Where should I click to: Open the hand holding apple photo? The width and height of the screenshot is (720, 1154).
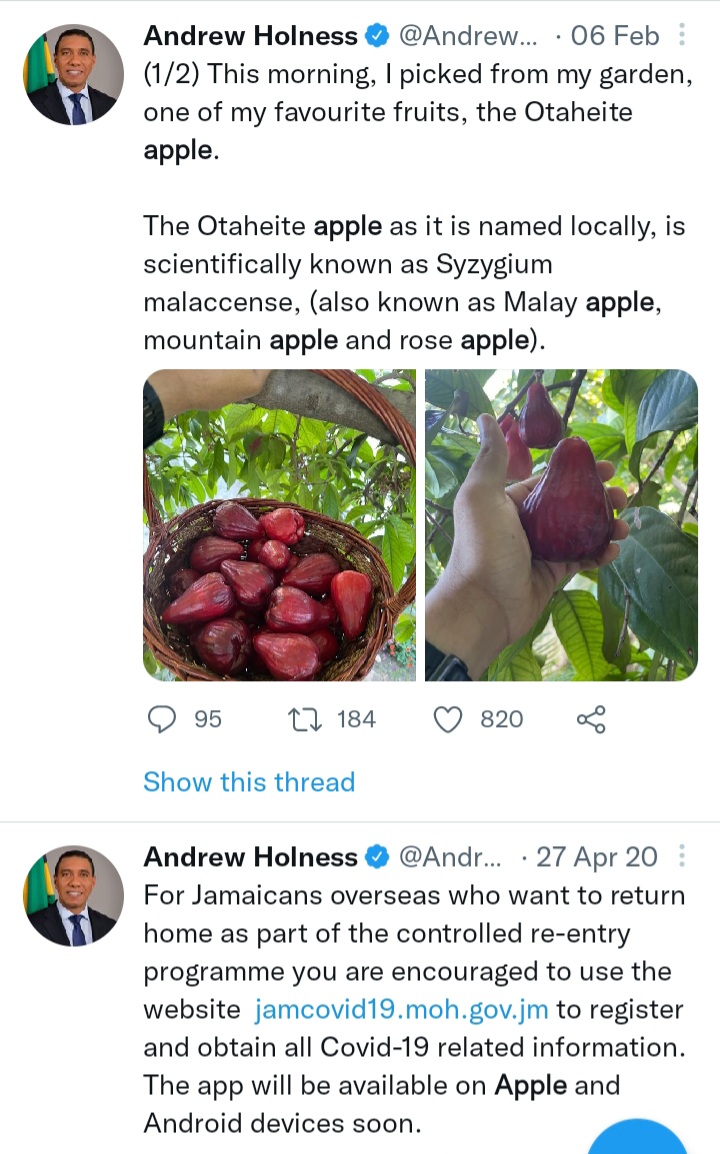tap(561, 525)
